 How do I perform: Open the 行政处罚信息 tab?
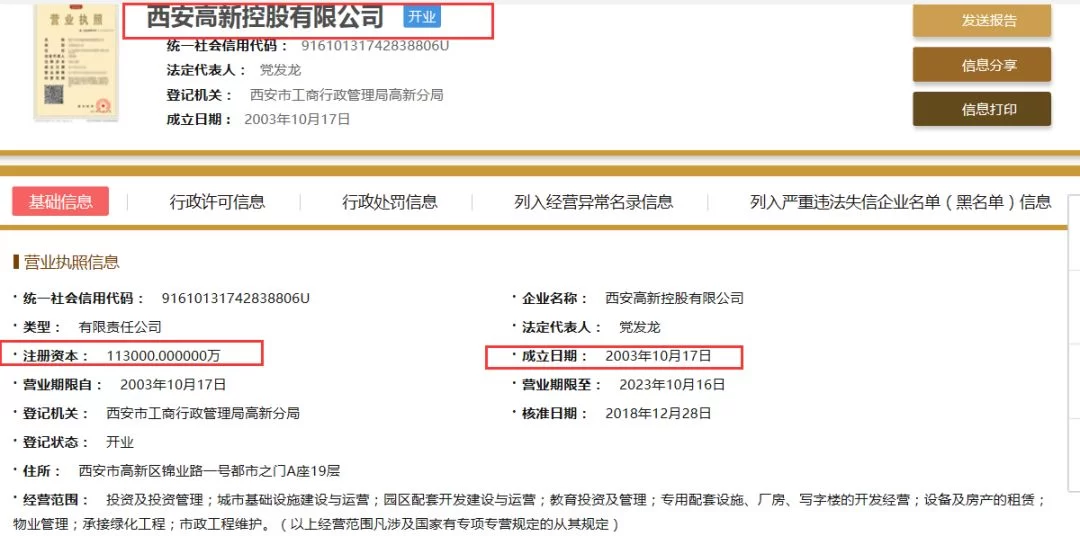tap(389, 202)
